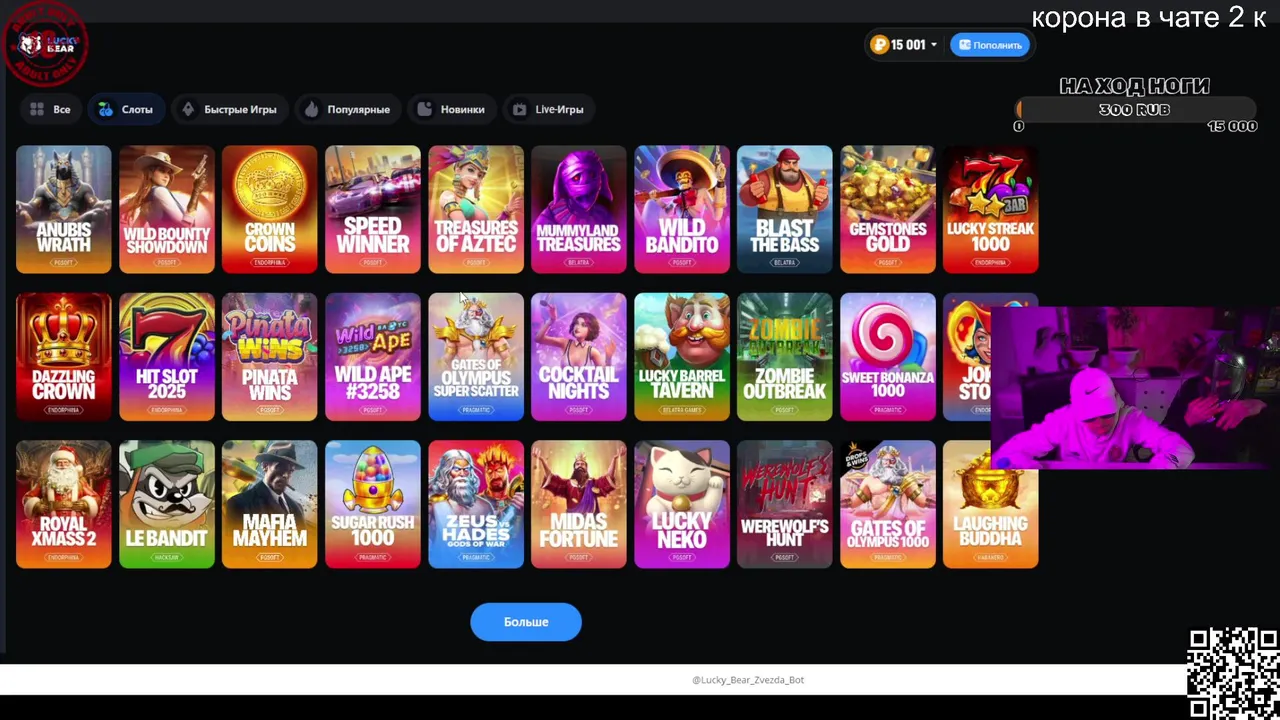Play the Crown Coins slot
Viewport: 1280px width, 720px height.
270,209
